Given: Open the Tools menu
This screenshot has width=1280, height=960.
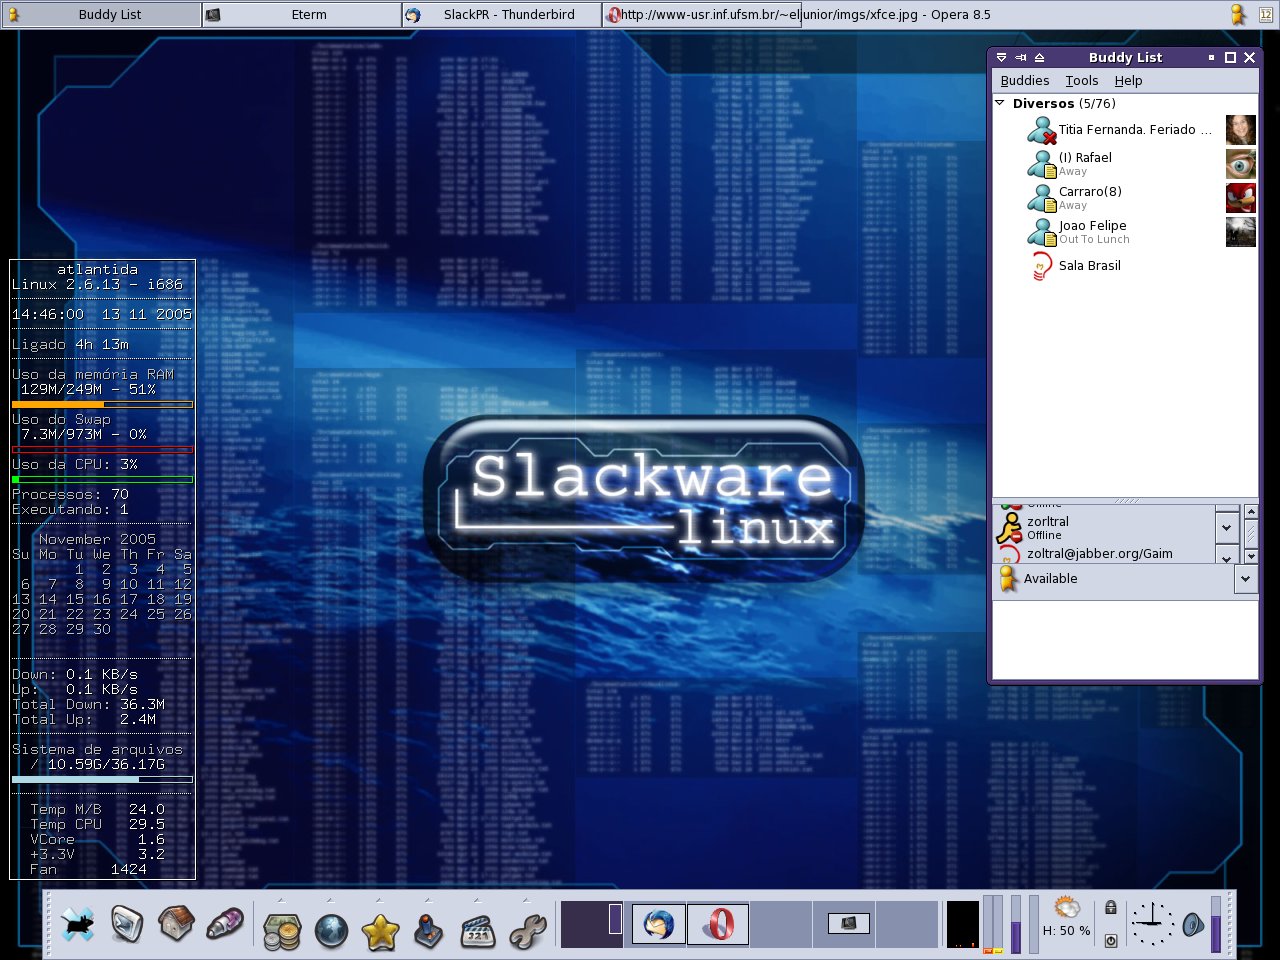Looking at the screenshot, I should pyautogui.click(x=1081, y=81).
